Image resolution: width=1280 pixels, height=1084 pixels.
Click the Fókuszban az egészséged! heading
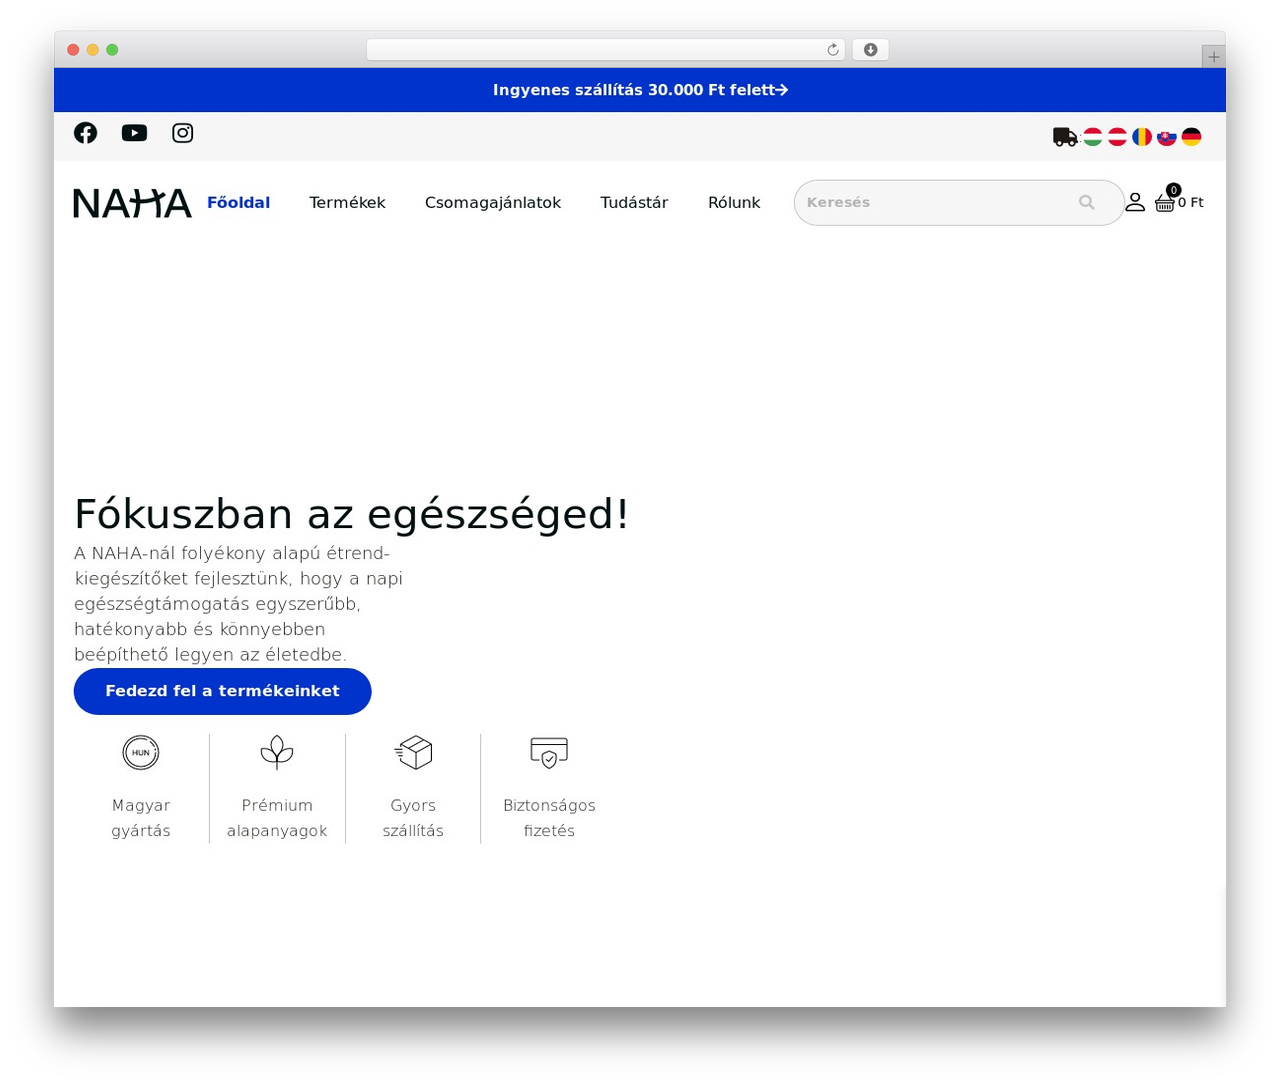351,514
